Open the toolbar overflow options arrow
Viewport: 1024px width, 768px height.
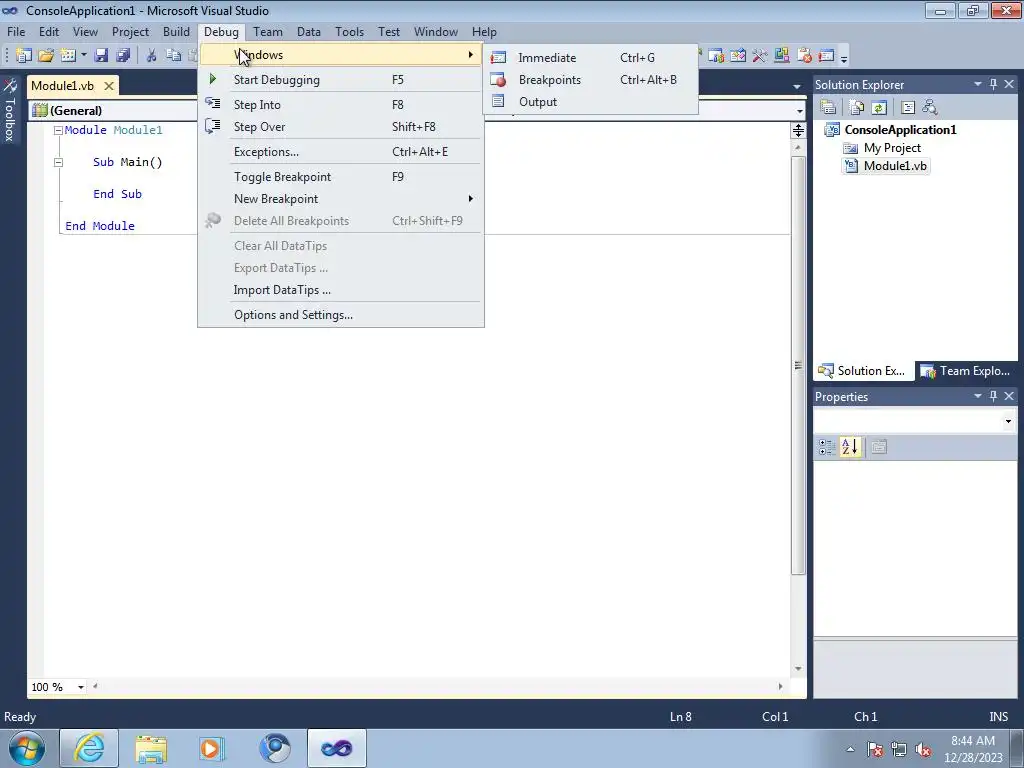pos(844,57)
